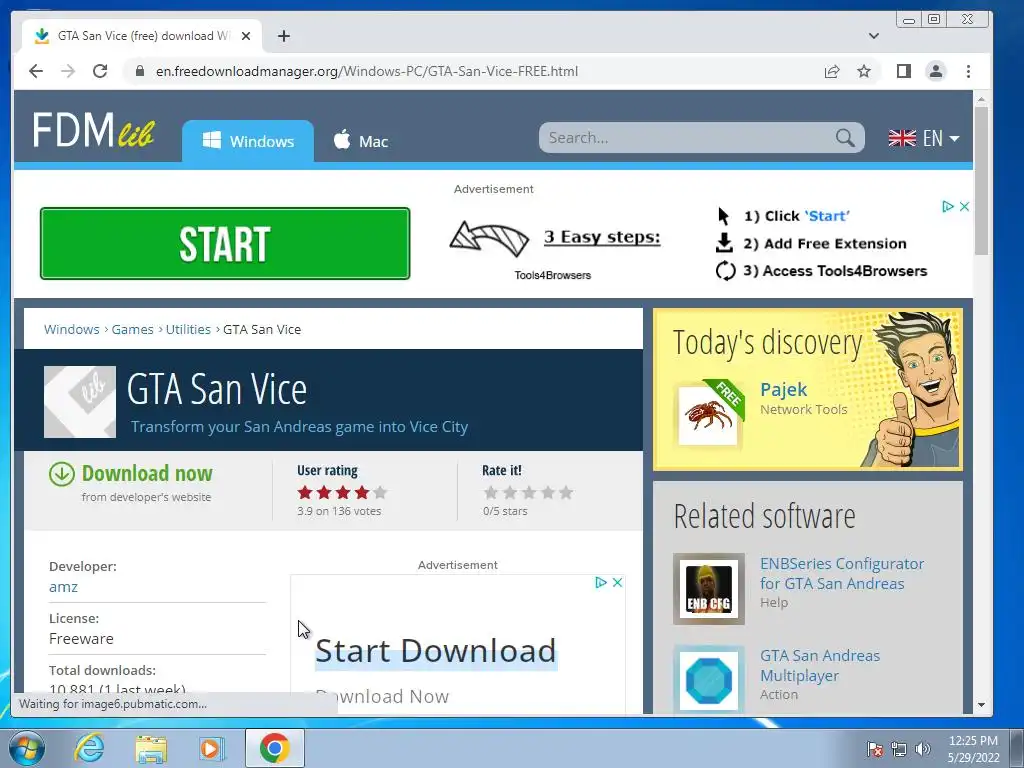Open GTA San Andreas Multiplayer link
The image size is (1024, 768).
pos(820,665)
